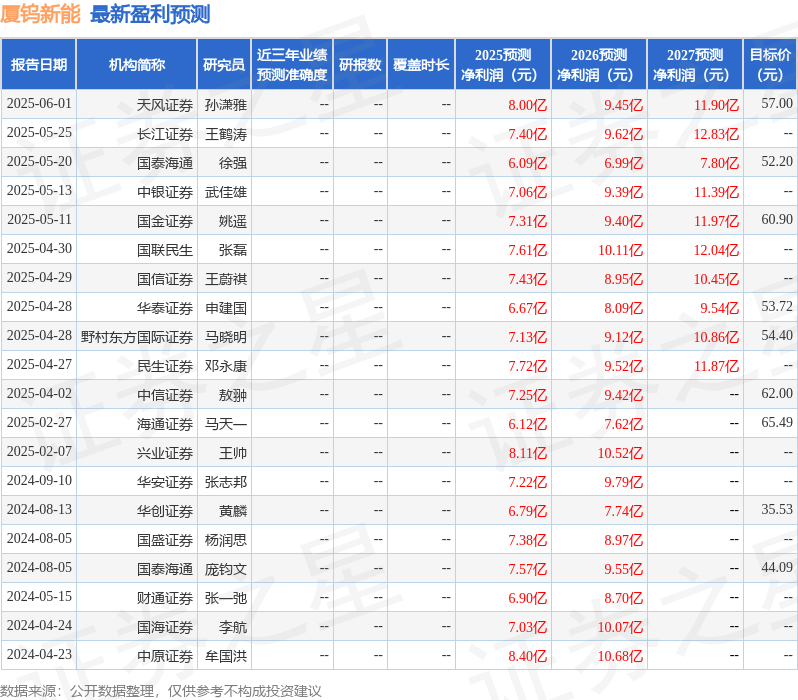This screenshot has height=700, width=798.
Task: Select analyst 张志邦
Action: 226,482
